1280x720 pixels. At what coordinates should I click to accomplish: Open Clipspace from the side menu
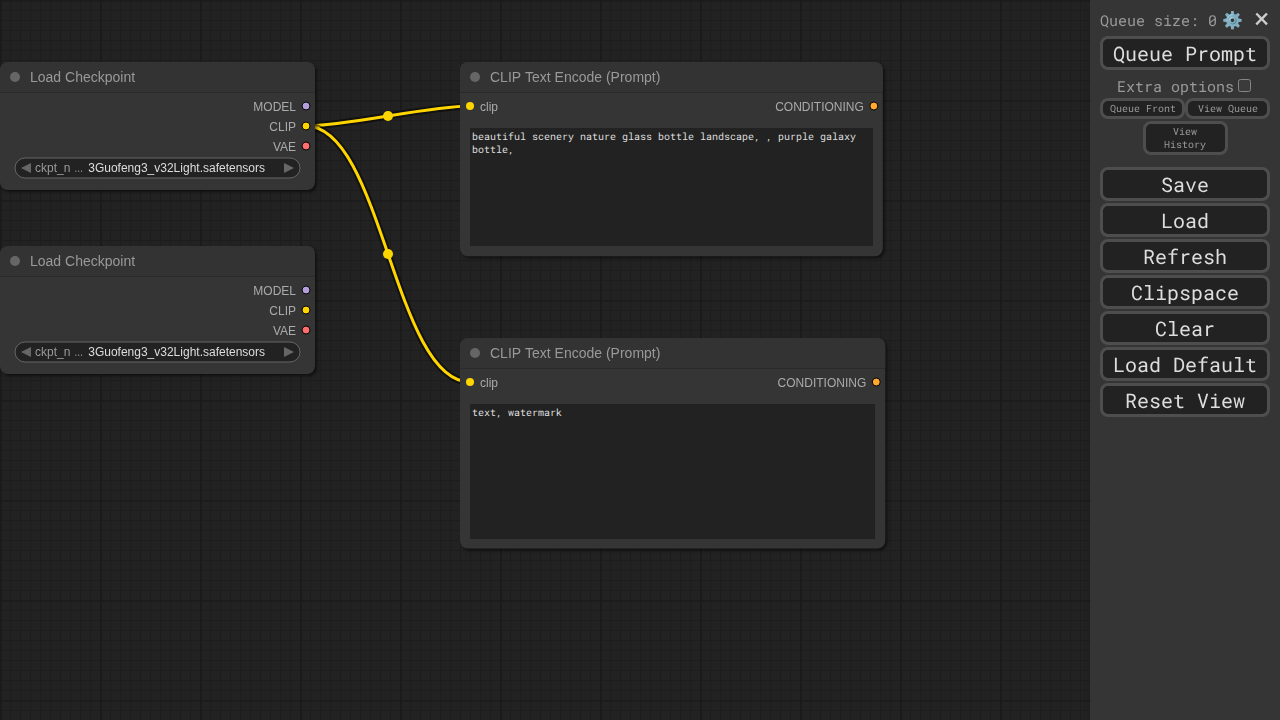click(1185, 292)
